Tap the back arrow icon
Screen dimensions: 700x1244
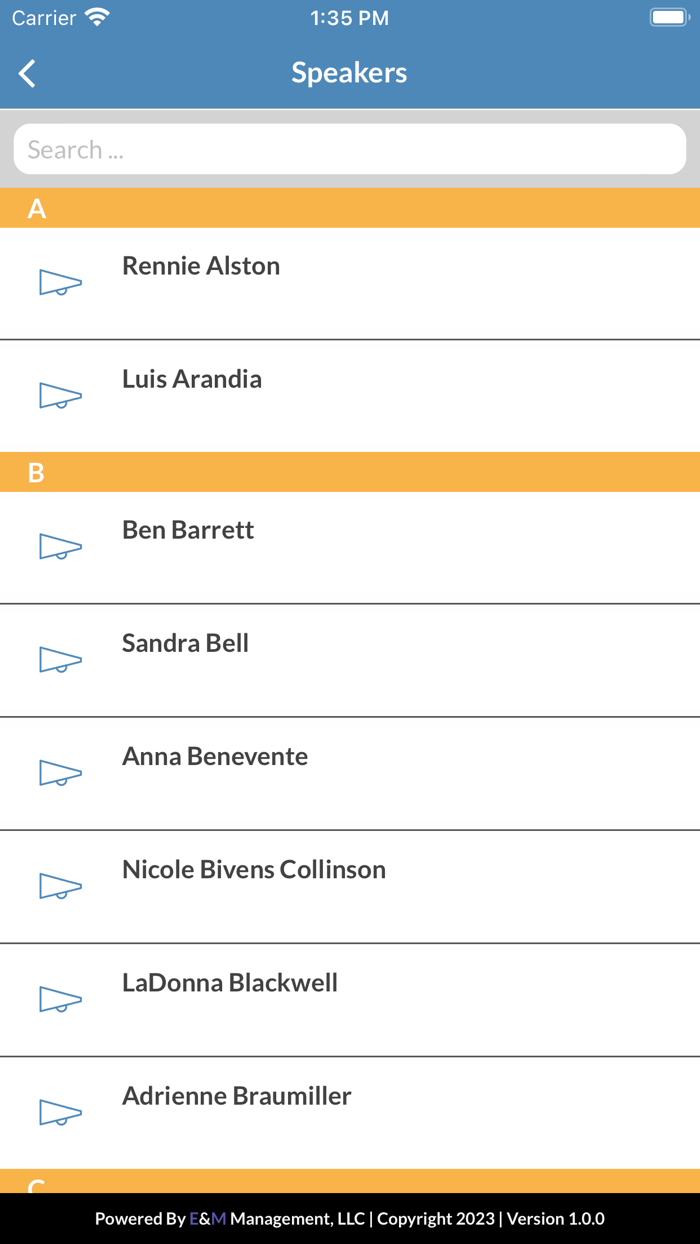point(28,73)
